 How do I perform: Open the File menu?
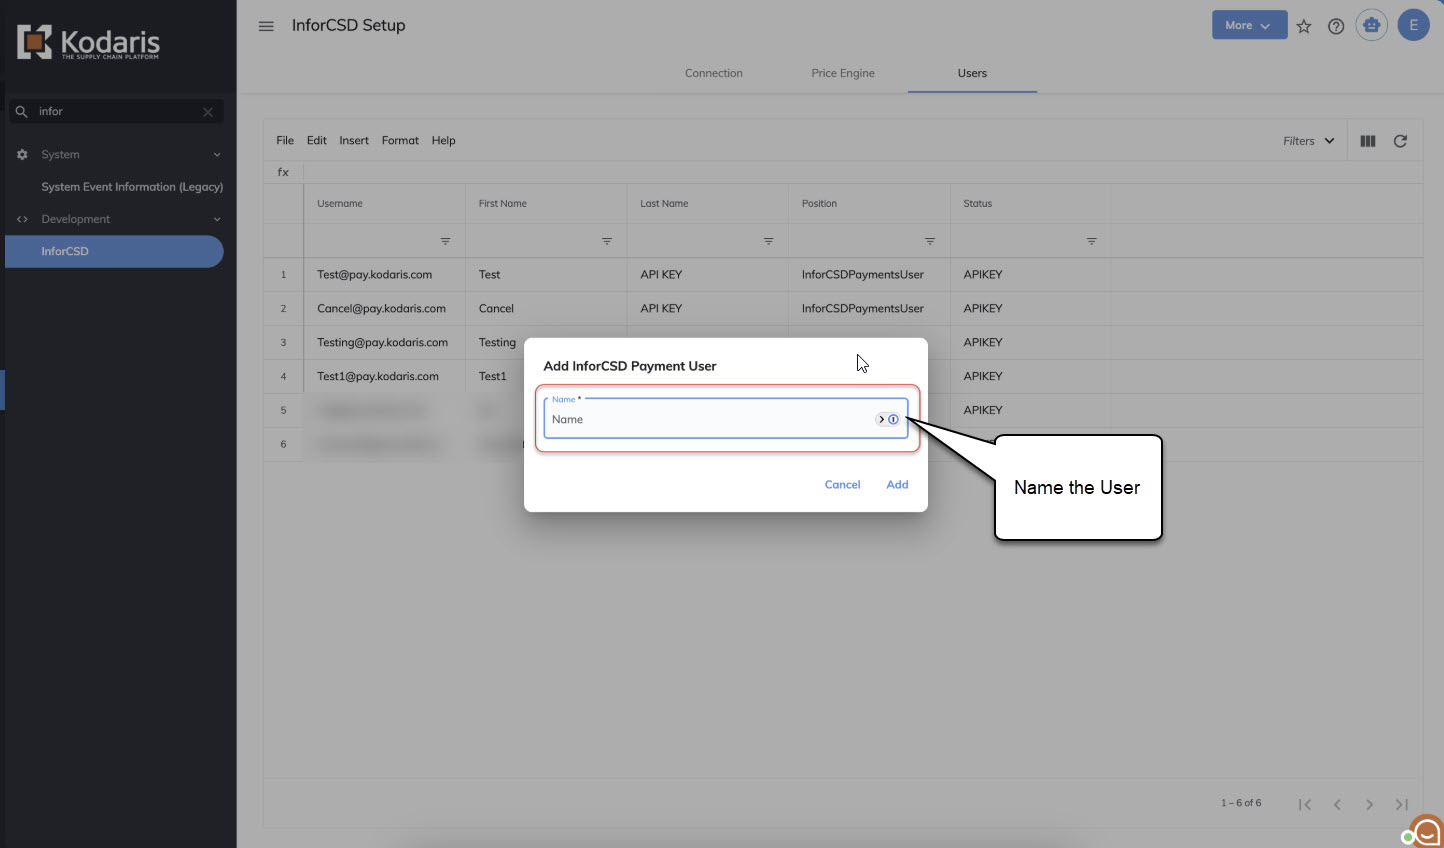pyautogui.click(x=285, y=141)
